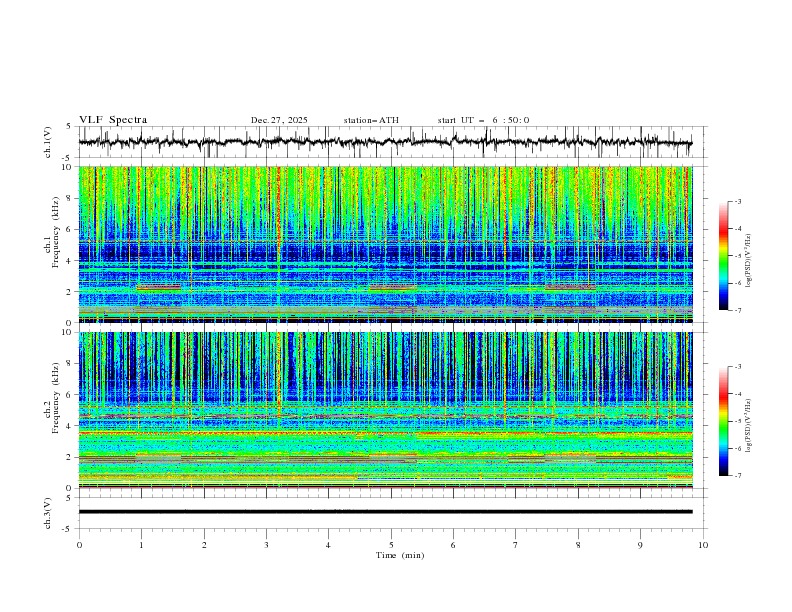Click the time axis tick label "3"

266,545
